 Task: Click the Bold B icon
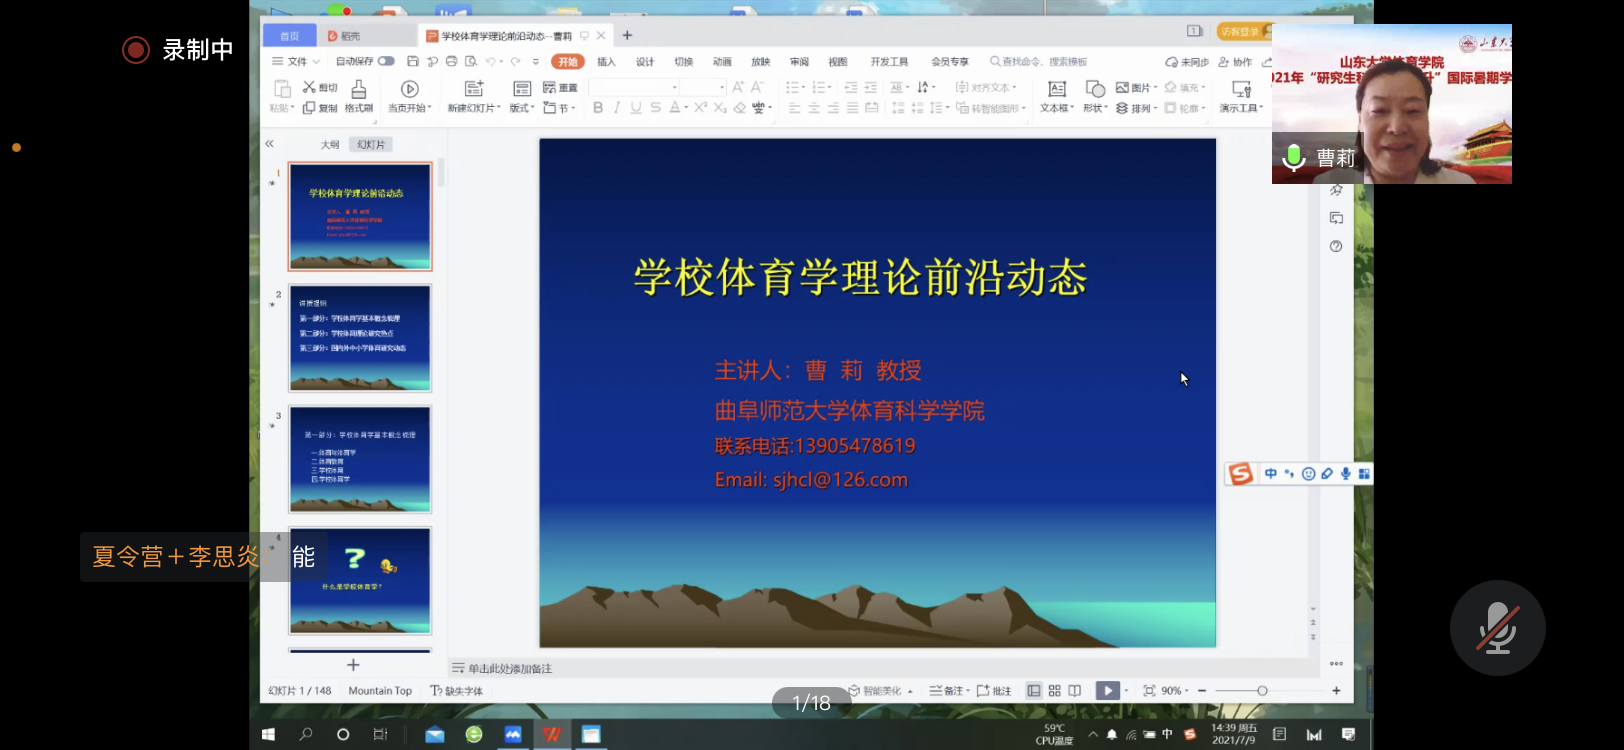click(x=598, y=108)
